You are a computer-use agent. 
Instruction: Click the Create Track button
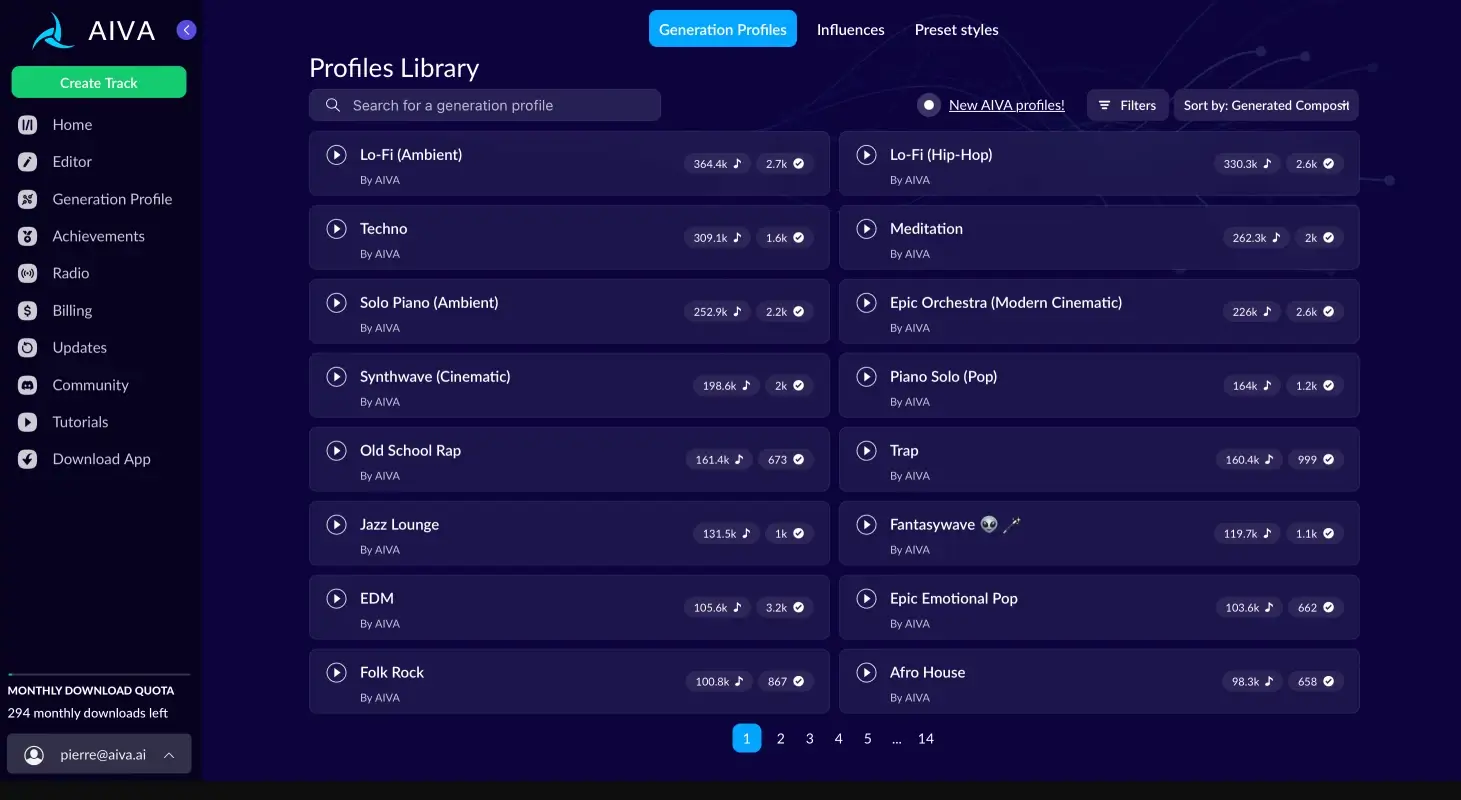coord(99,82)
